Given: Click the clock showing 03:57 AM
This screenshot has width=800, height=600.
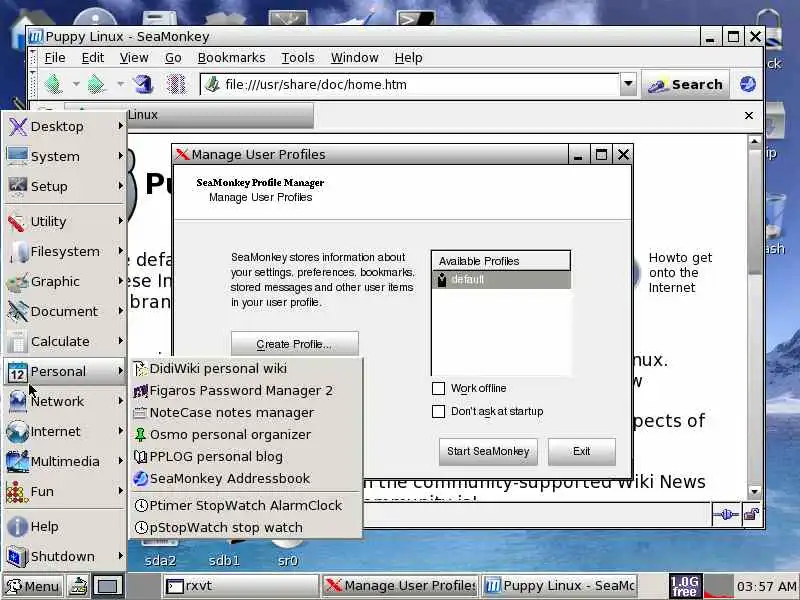Looking at the screenshot, I should pyautogui.click(x=766, y=586).
